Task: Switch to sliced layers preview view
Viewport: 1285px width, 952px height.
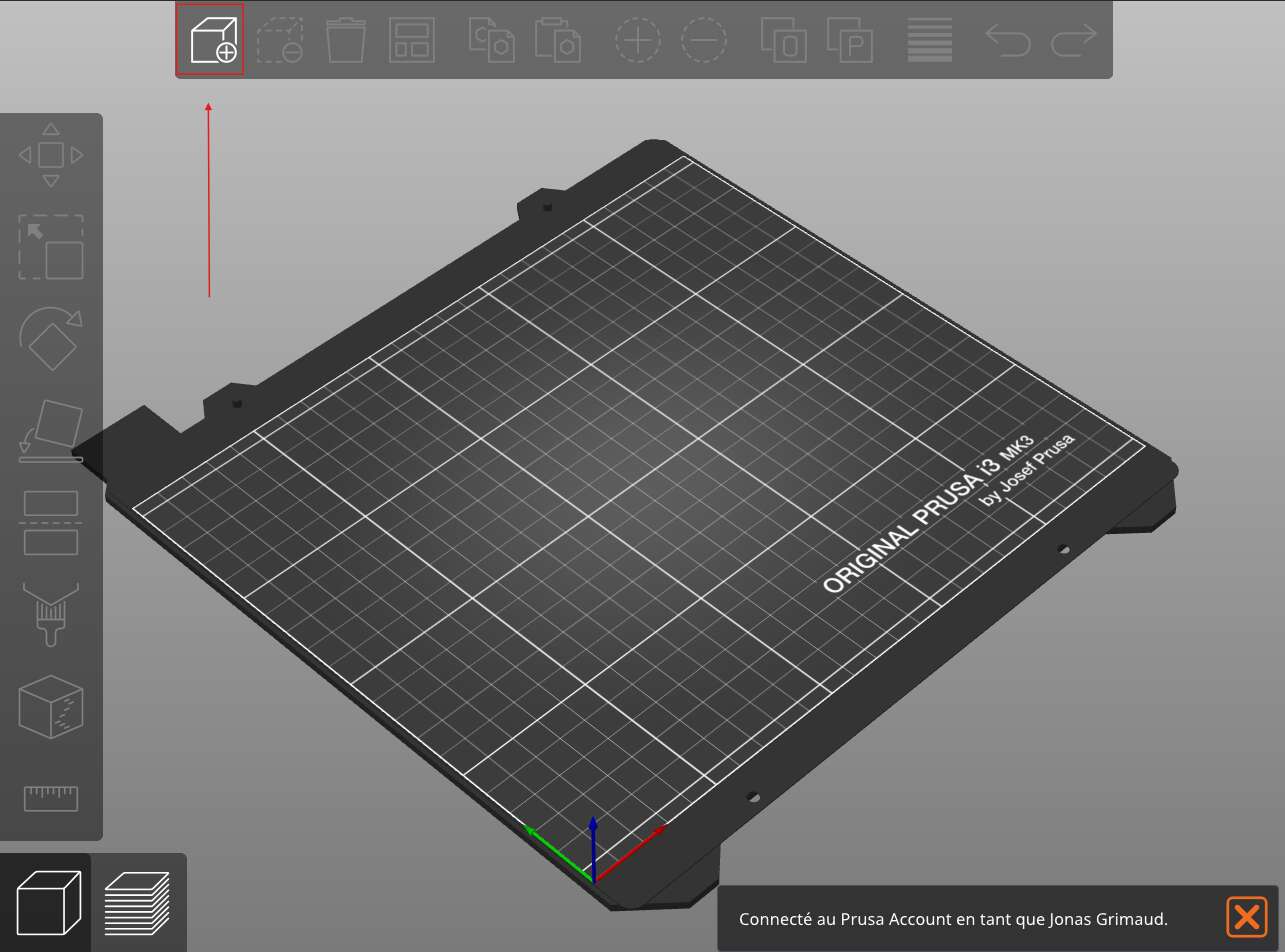Action: point(137,903)
